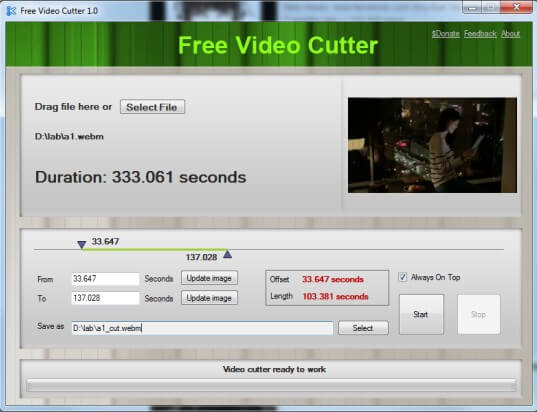The image size is (537, 412).
Task: Open the $Donate link
Action: (446, 34)
